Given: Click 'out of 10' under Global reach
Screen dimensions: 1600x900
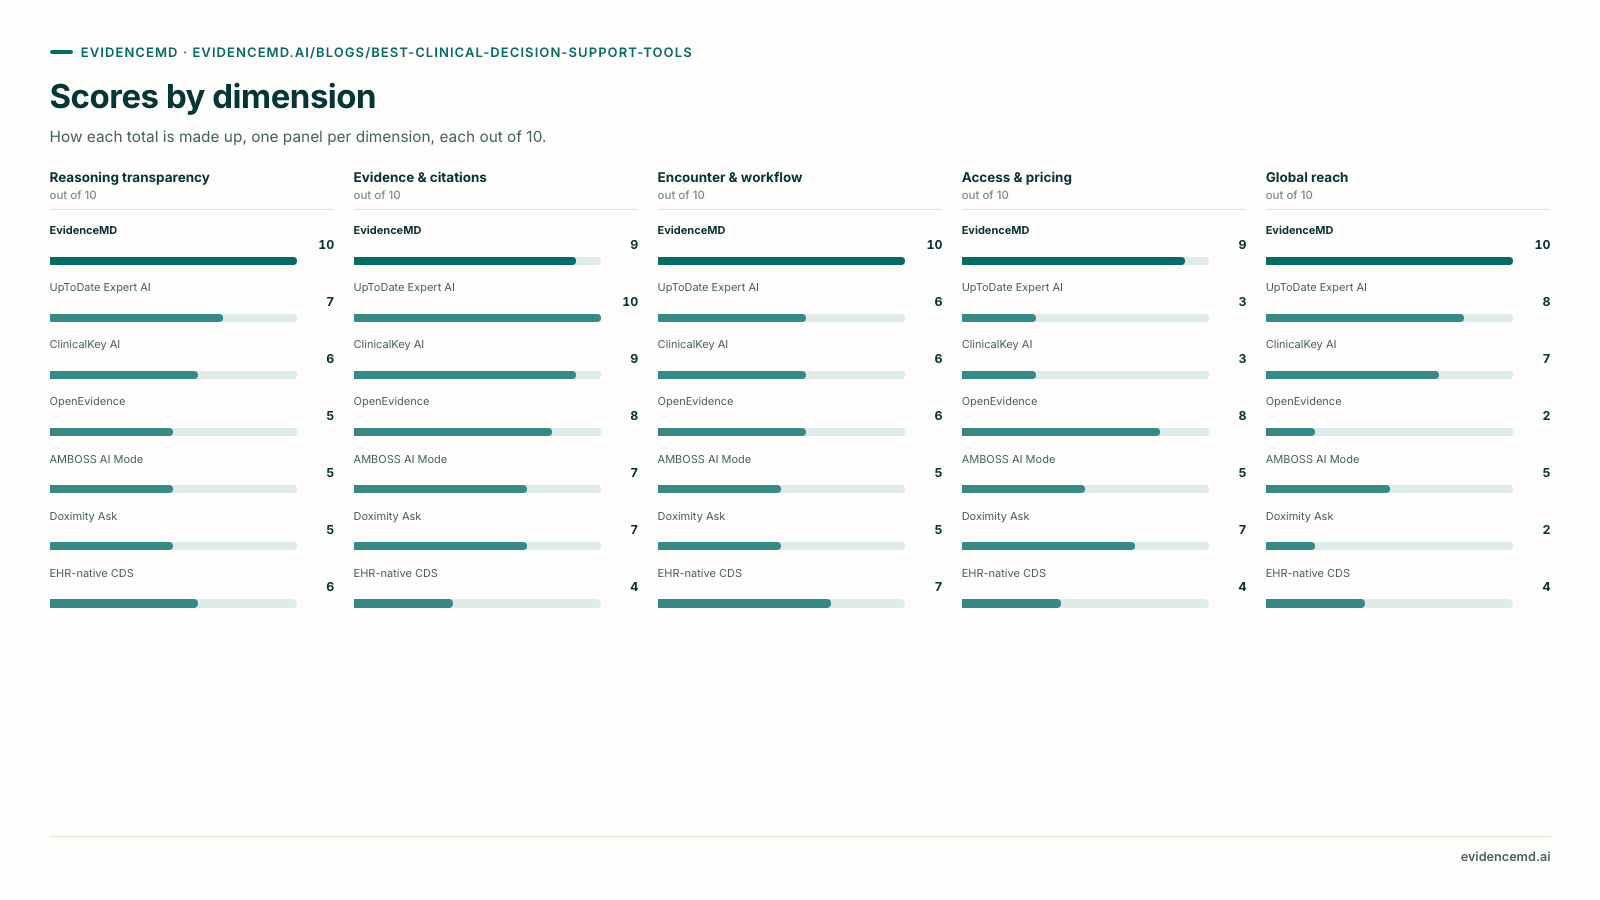Looking at the screenshot, I should pyautogui.click(x=1289, y=195).
